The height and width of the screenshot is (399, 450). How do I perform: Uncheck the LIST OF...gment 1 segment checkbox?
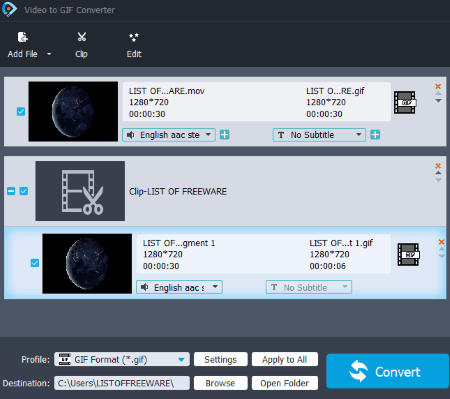point(35,263)
